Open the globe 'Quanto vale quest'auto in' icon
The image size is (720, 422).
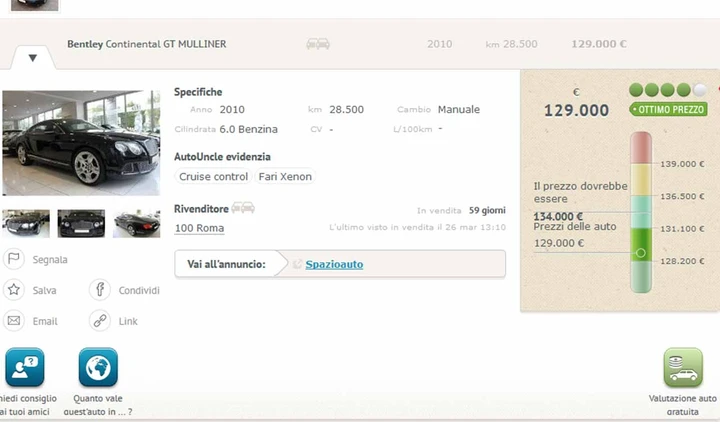98,367
